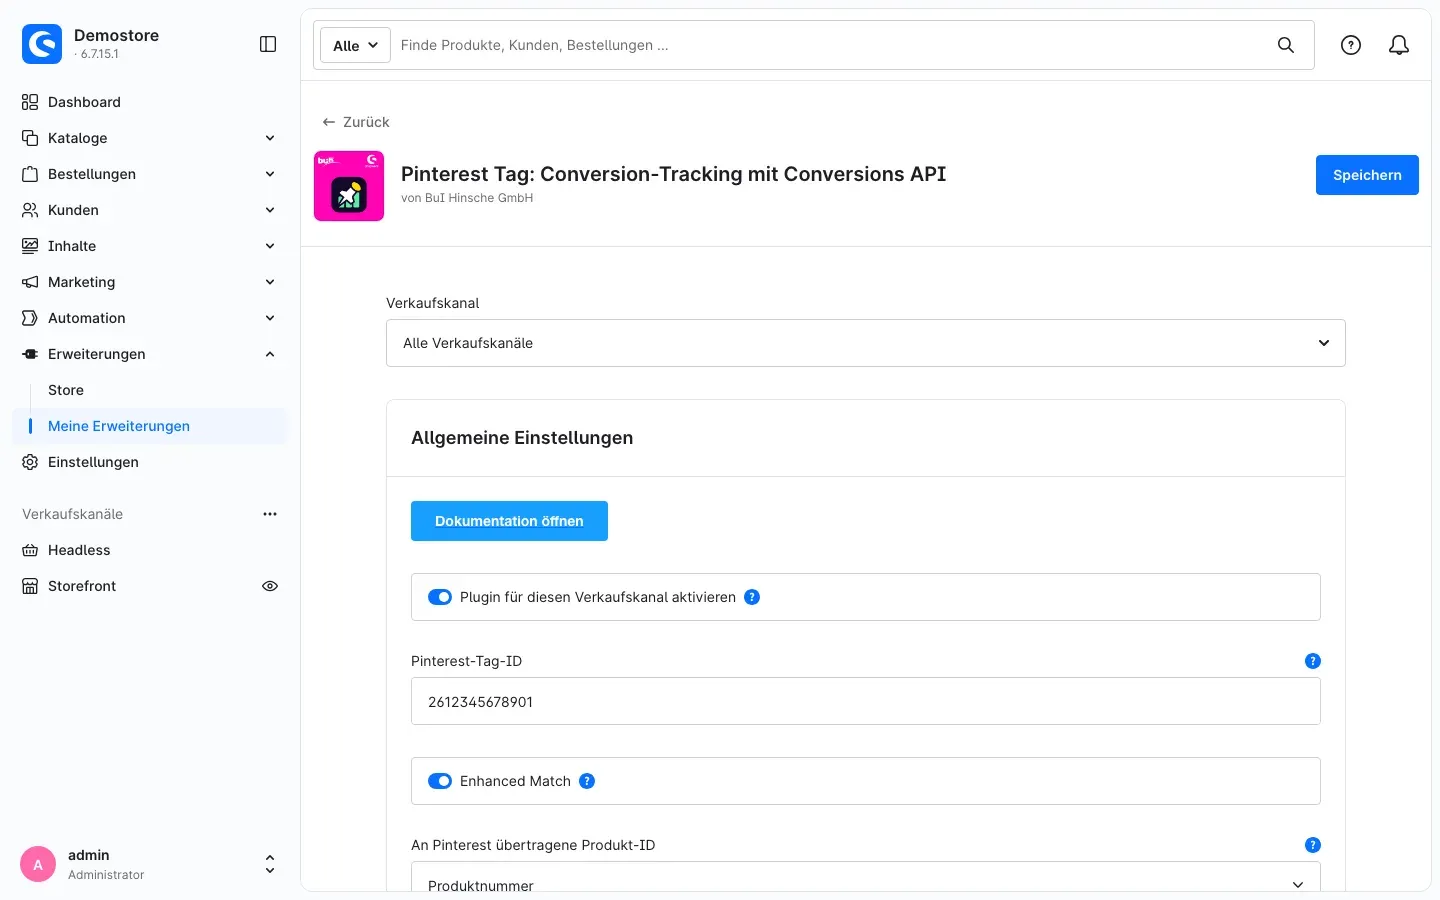
Task: Click the Storefront shop icon
Action: 30,586
